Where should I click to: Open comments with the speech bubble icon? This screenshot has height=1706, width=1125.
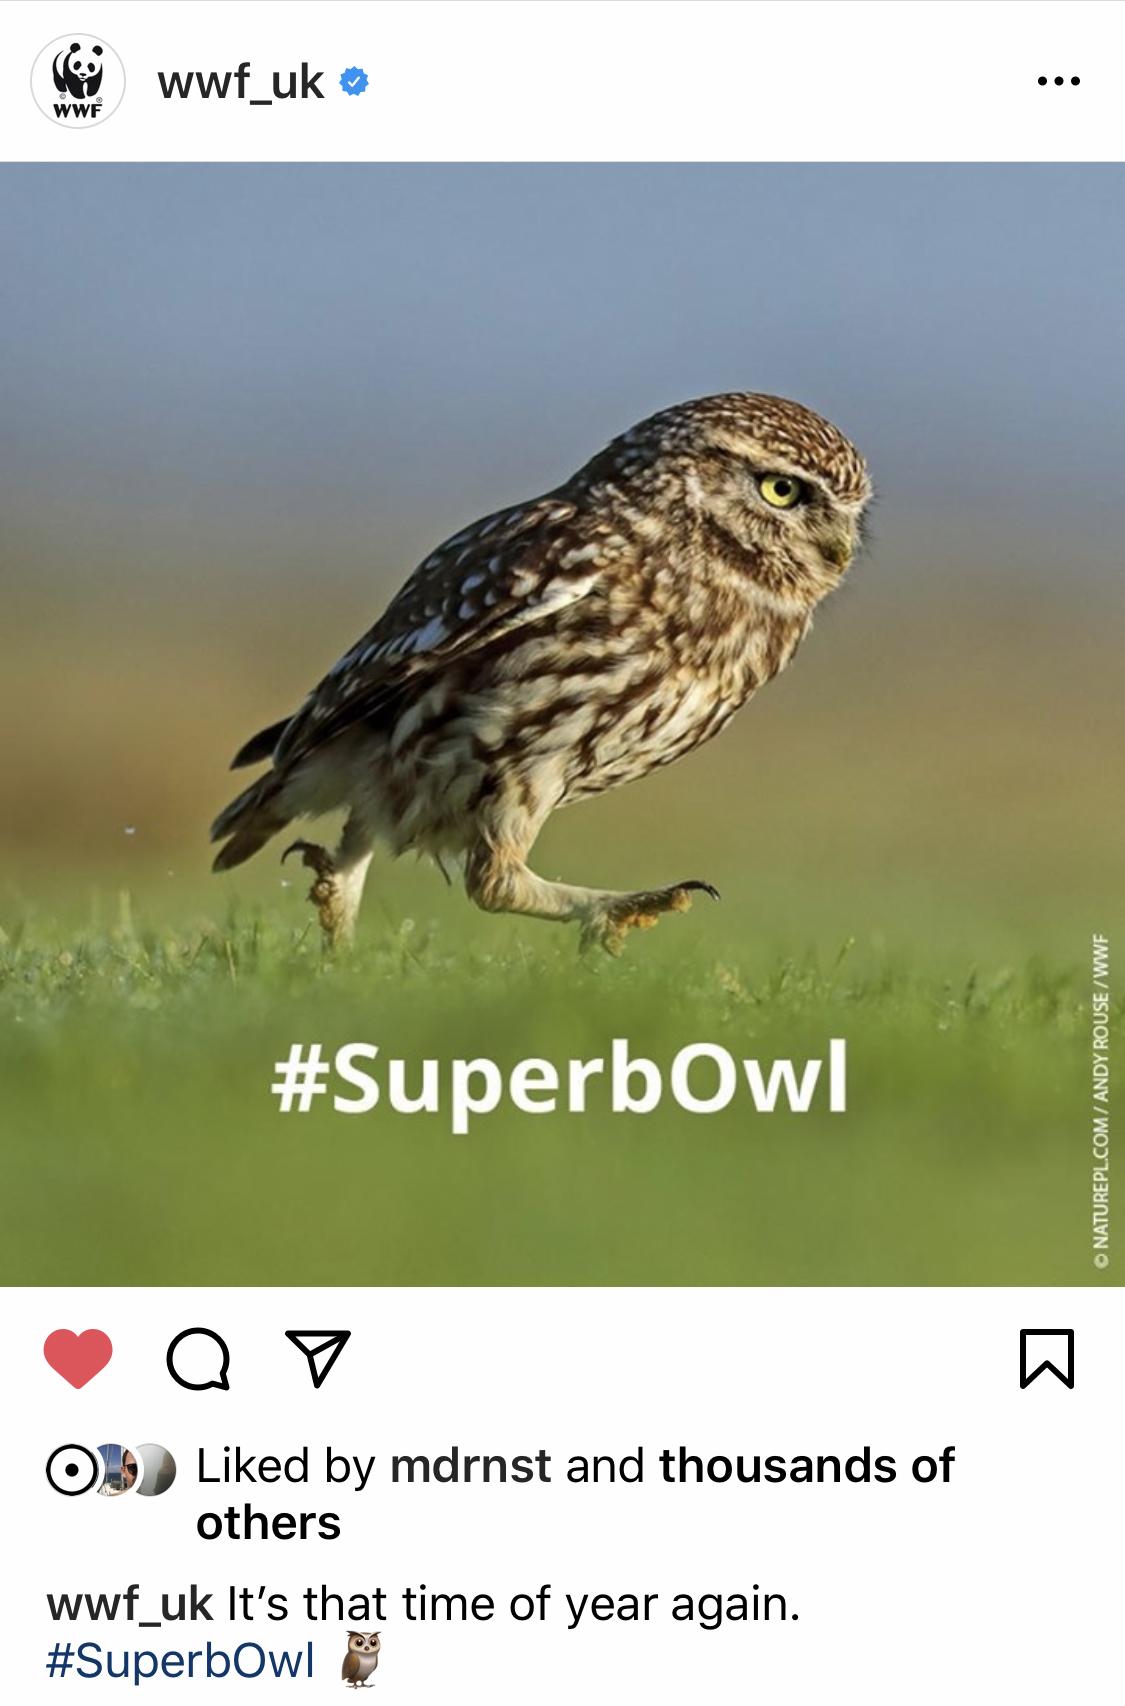(x=198, y=1360)
